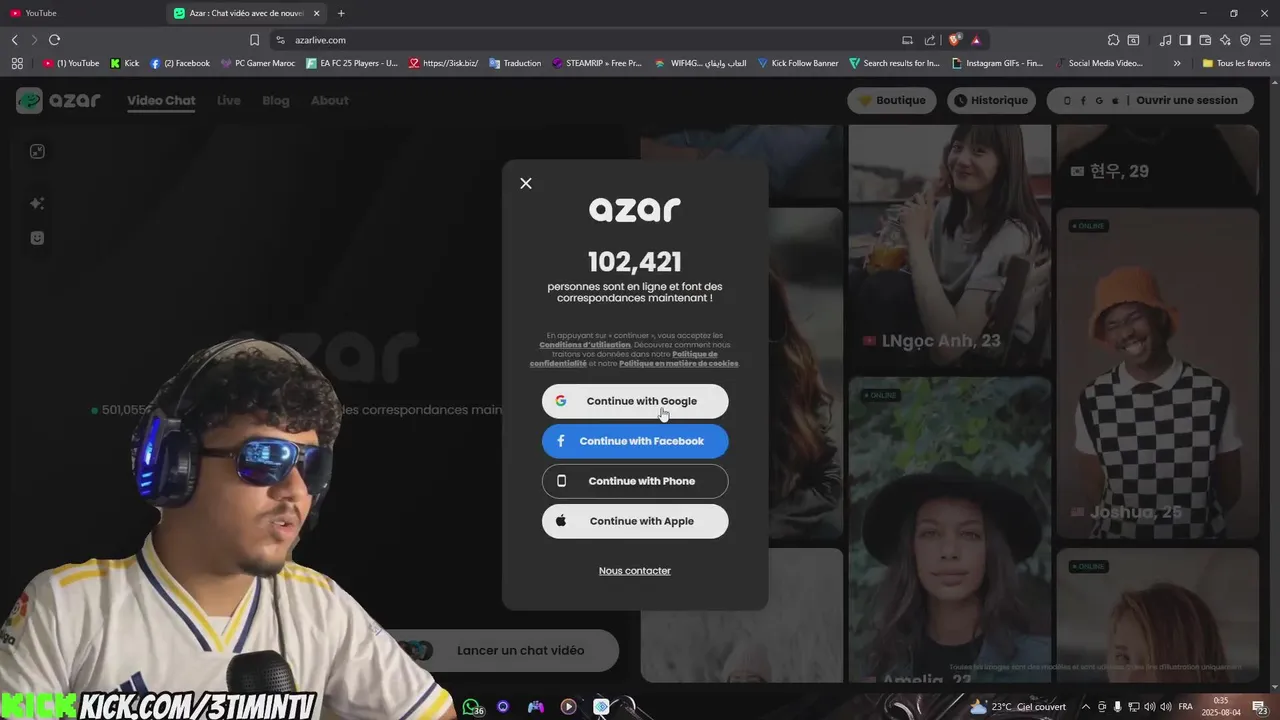Screen dimensions: 1280x720
Task: Open the apps grid in bookmarks bar
Action: [17, 63]
